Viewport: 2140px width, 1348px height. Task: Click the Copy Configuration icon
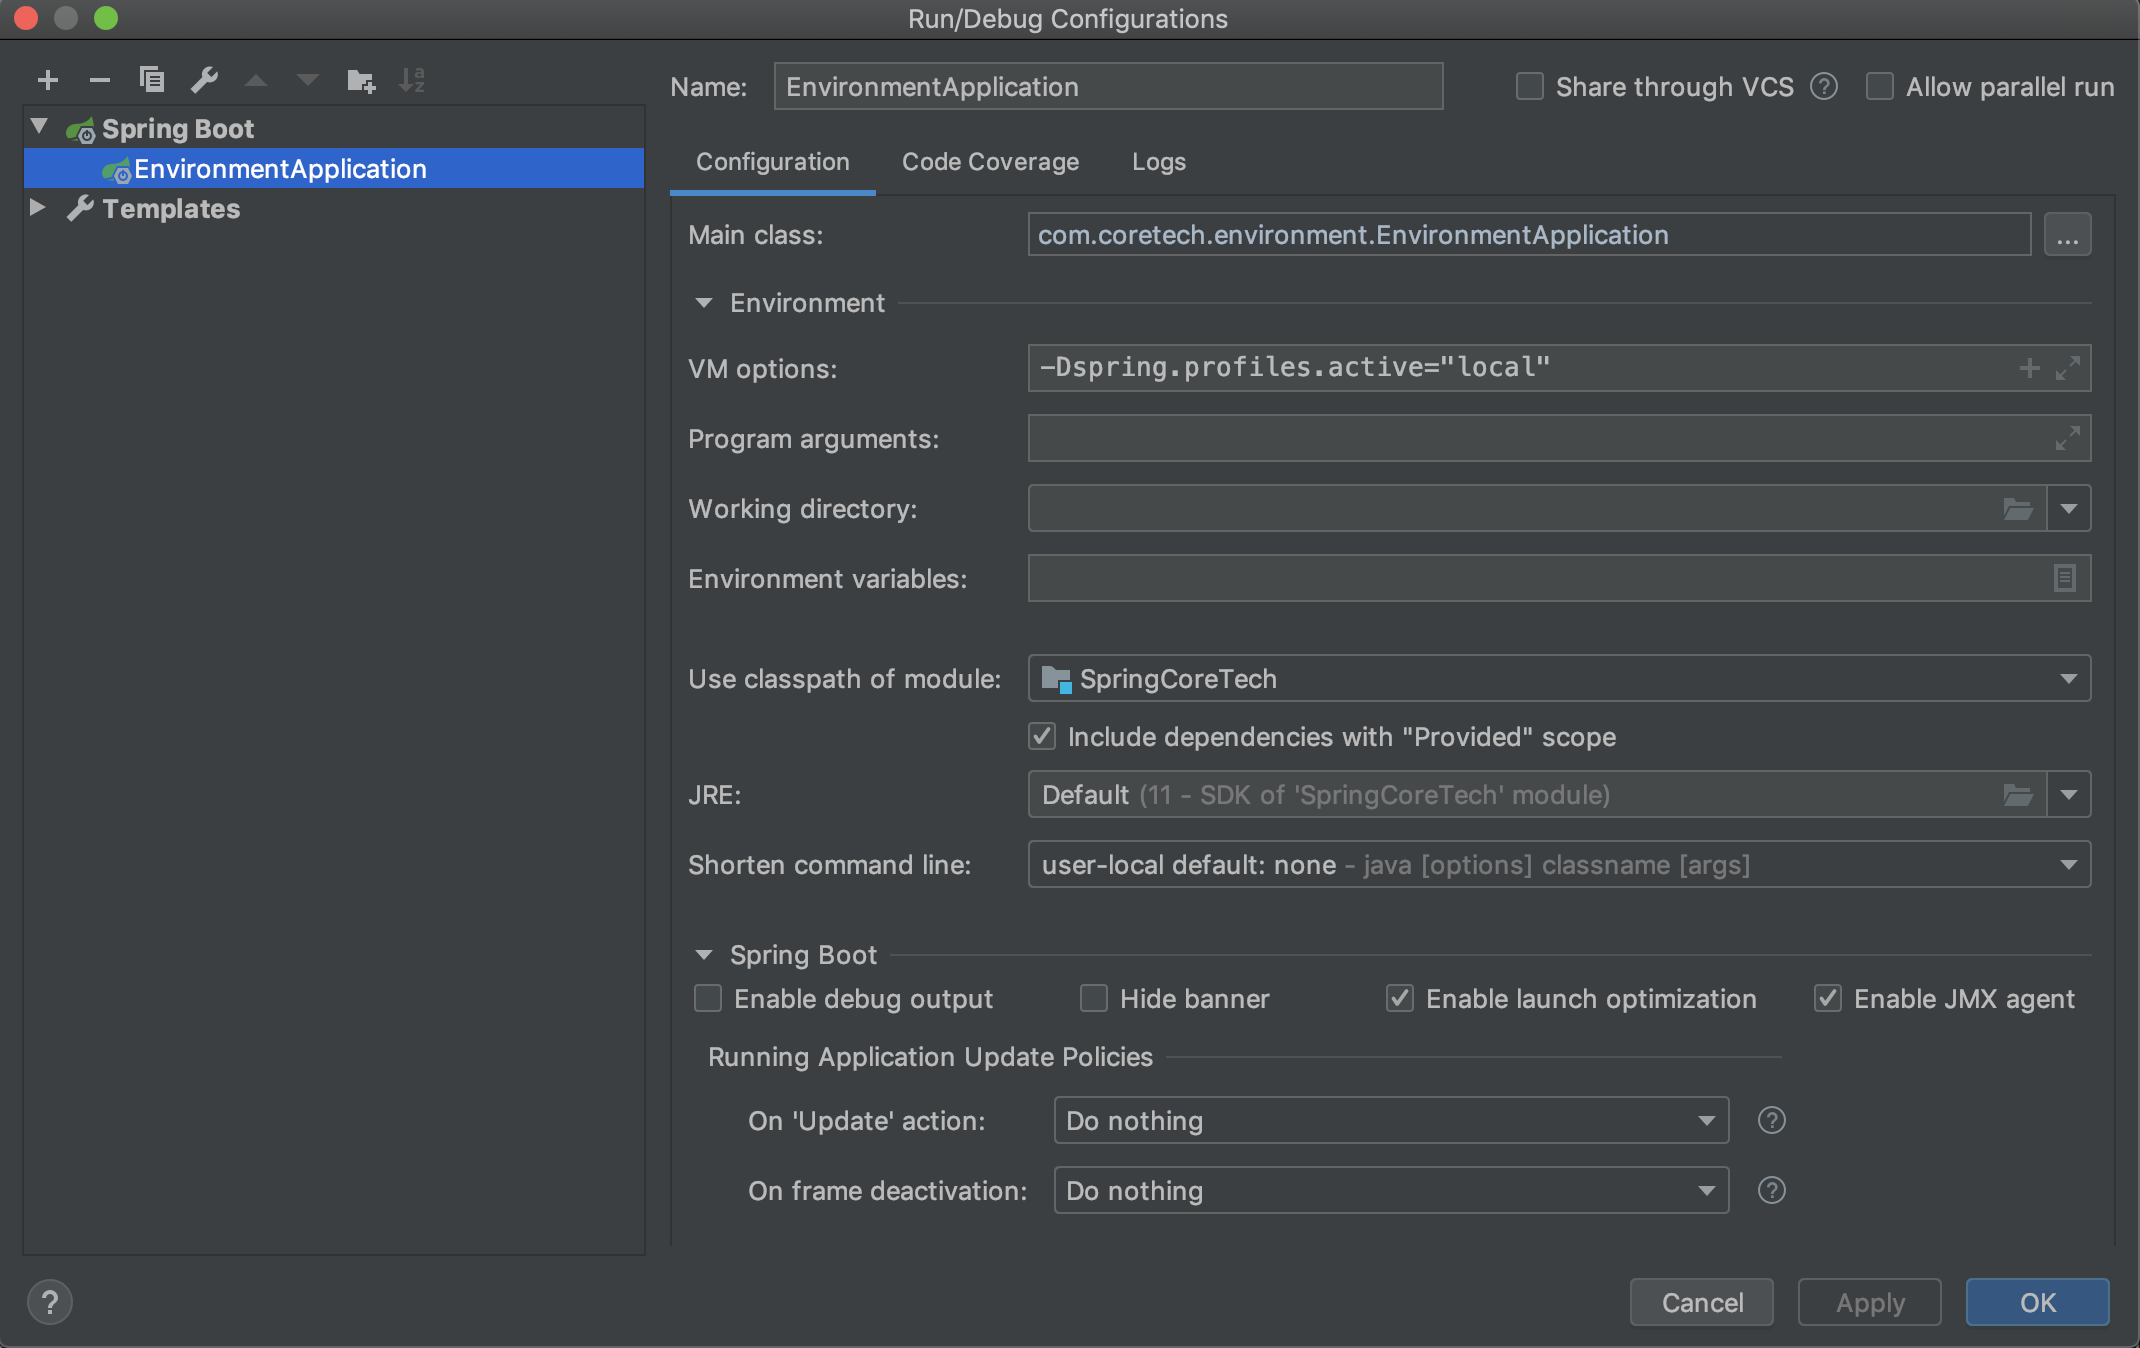152,80
